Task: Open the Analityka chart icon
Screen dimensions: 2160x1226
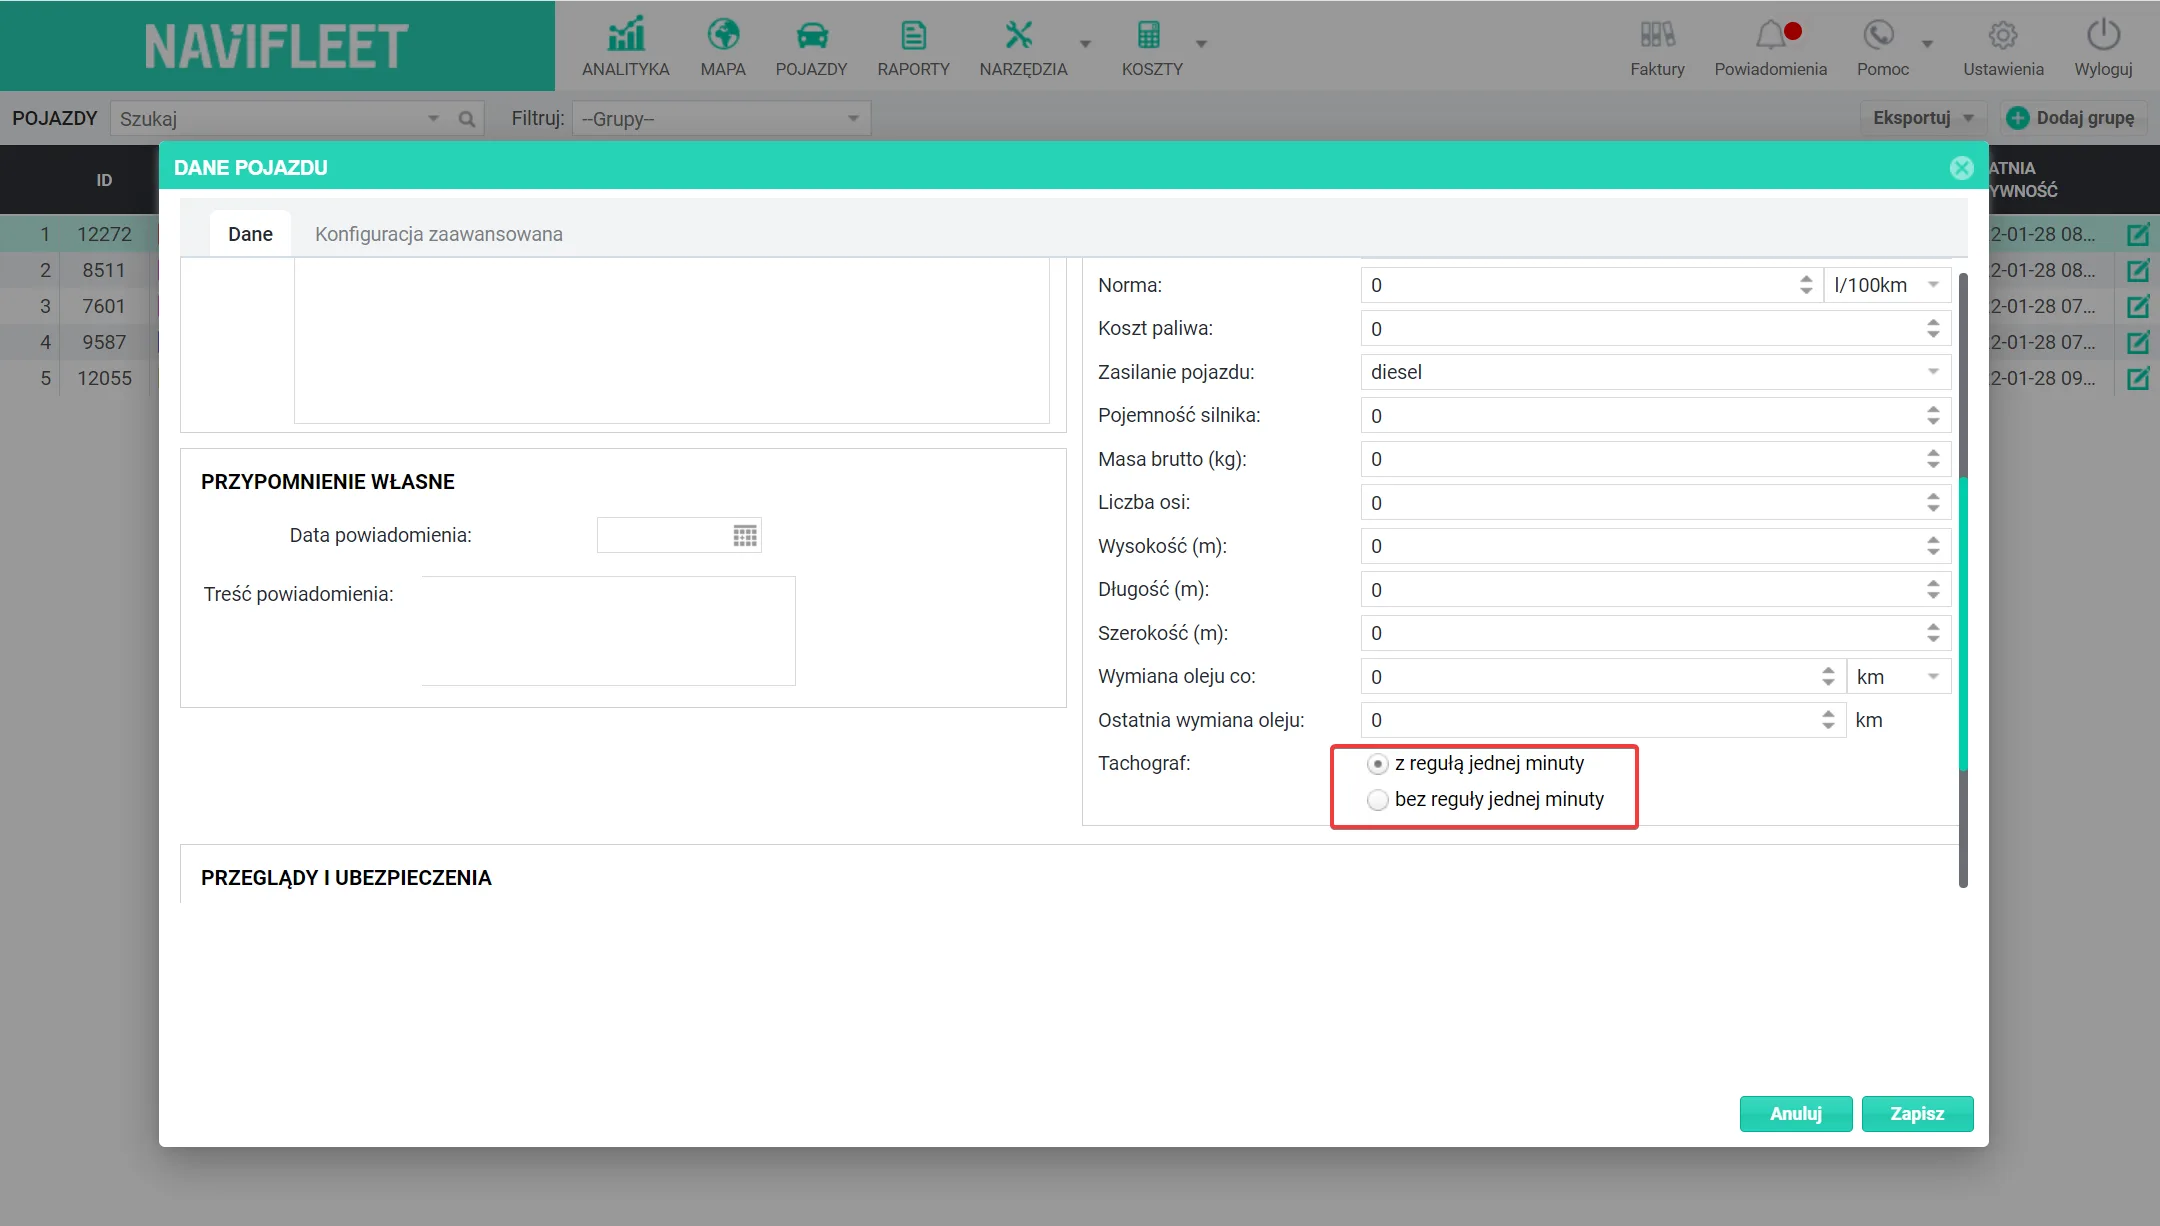Action: pyautogui.click(x=626, y=36)
